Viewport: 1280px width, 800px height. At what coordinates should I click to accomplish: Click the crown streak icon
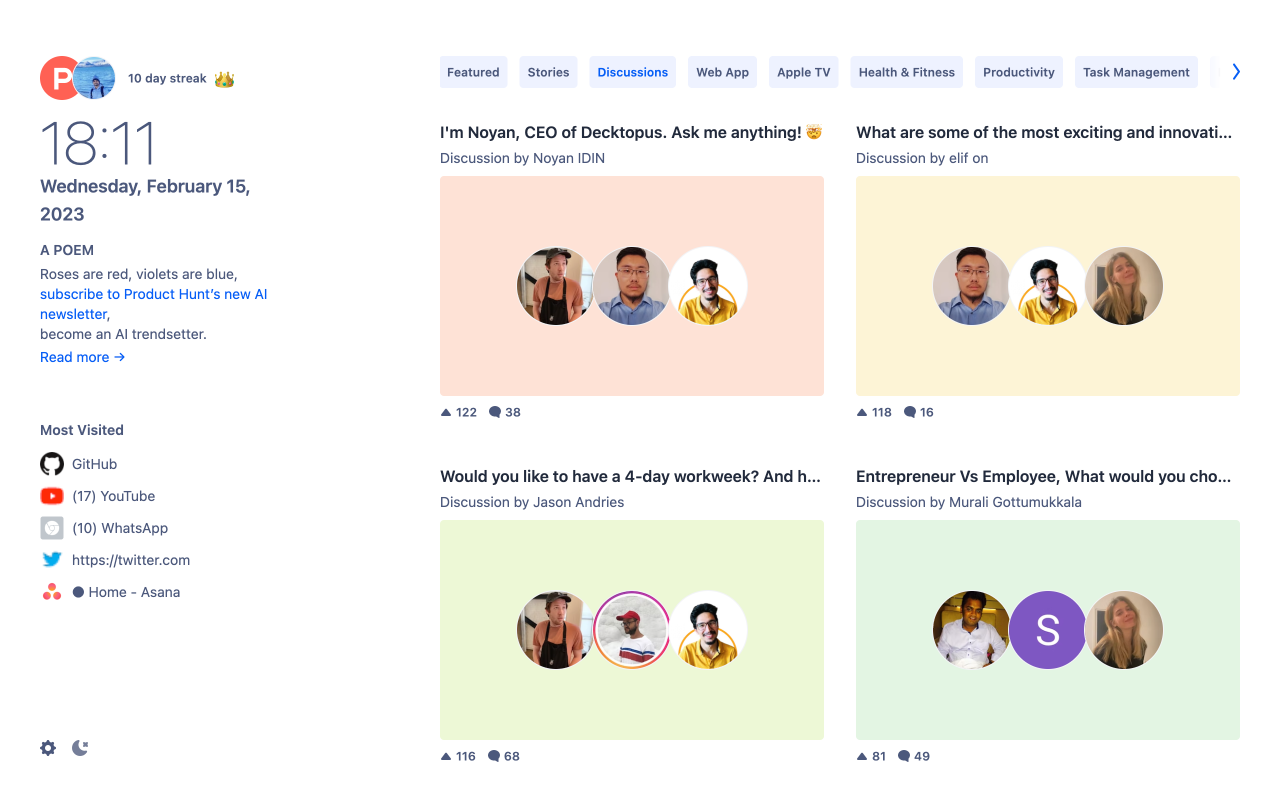pyautogui.click(x=224, y=79)
